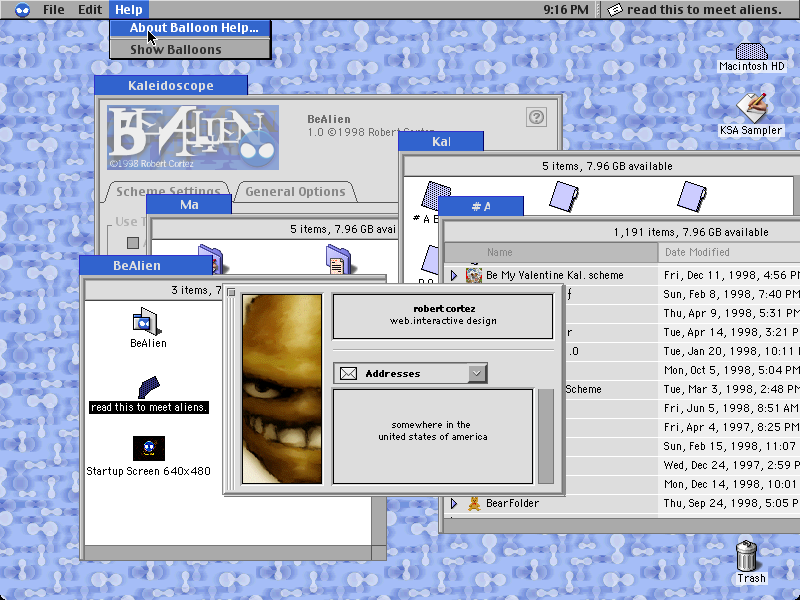Click the horizontal scrollbar of BeAlien window
Image resolution: width=800 pixels, height=600 pixels.
[x=228, y=553]
